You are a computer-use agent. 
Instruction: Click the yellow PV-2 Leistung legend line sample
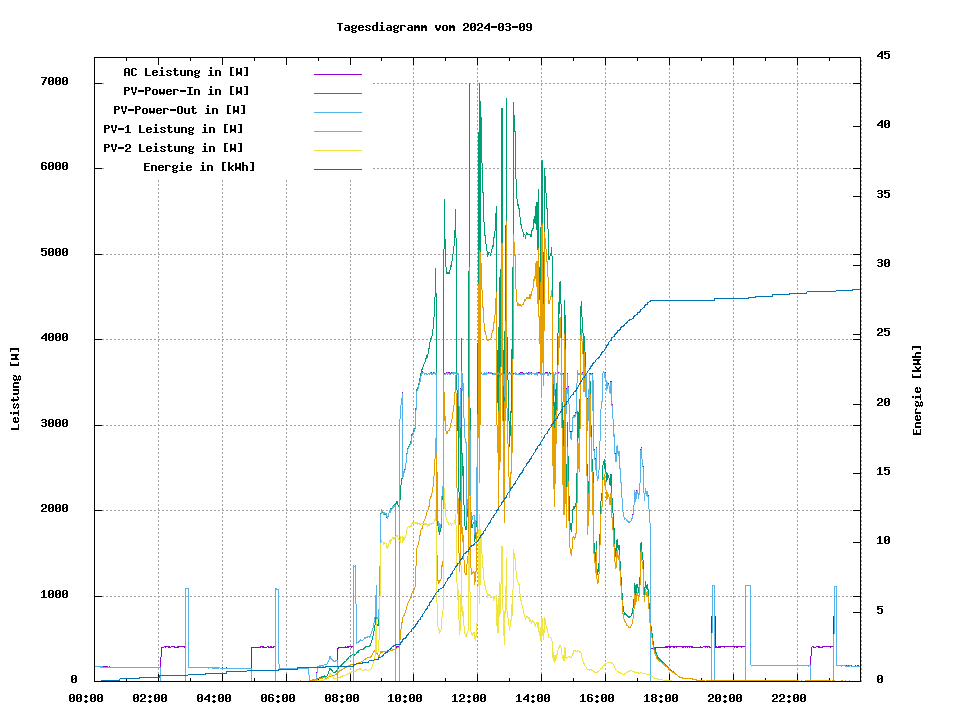(x=337, y=150)
